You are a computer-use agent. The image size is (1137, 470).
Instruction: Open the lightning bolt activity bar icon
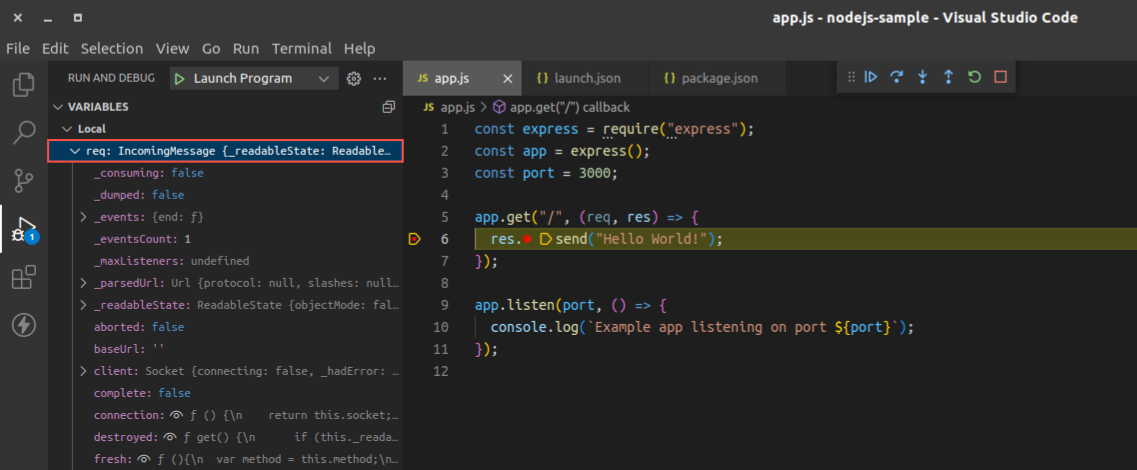(x=24, y=326)
